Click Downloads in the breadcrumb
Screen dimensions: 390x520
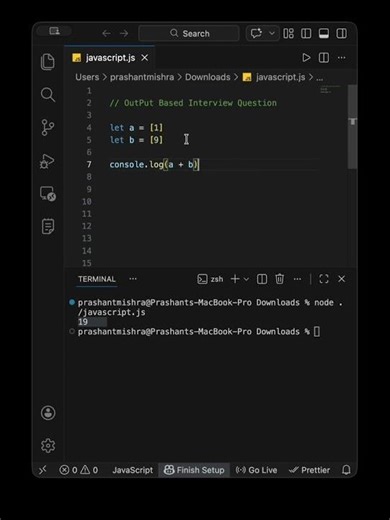[x=208, y=77]
